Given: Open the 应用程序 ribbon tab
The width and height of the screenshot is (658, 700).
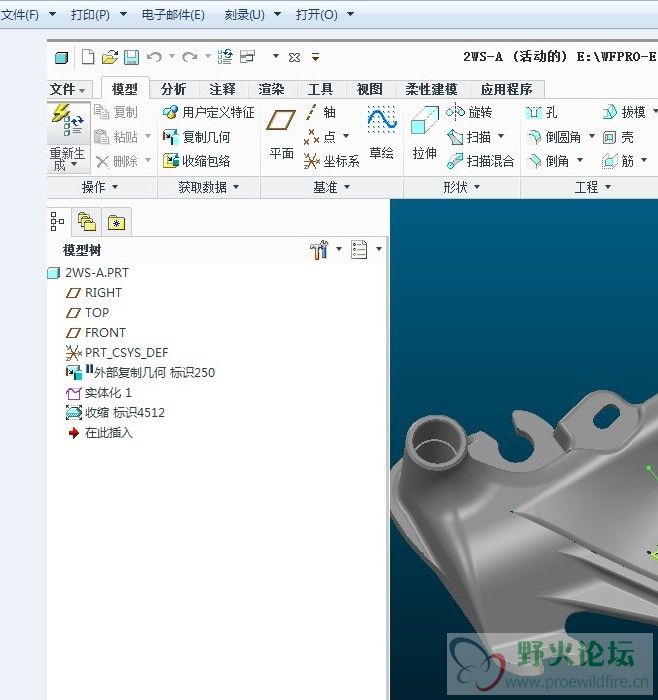Looking at the screenshot, I should click(x=507, y=89).
